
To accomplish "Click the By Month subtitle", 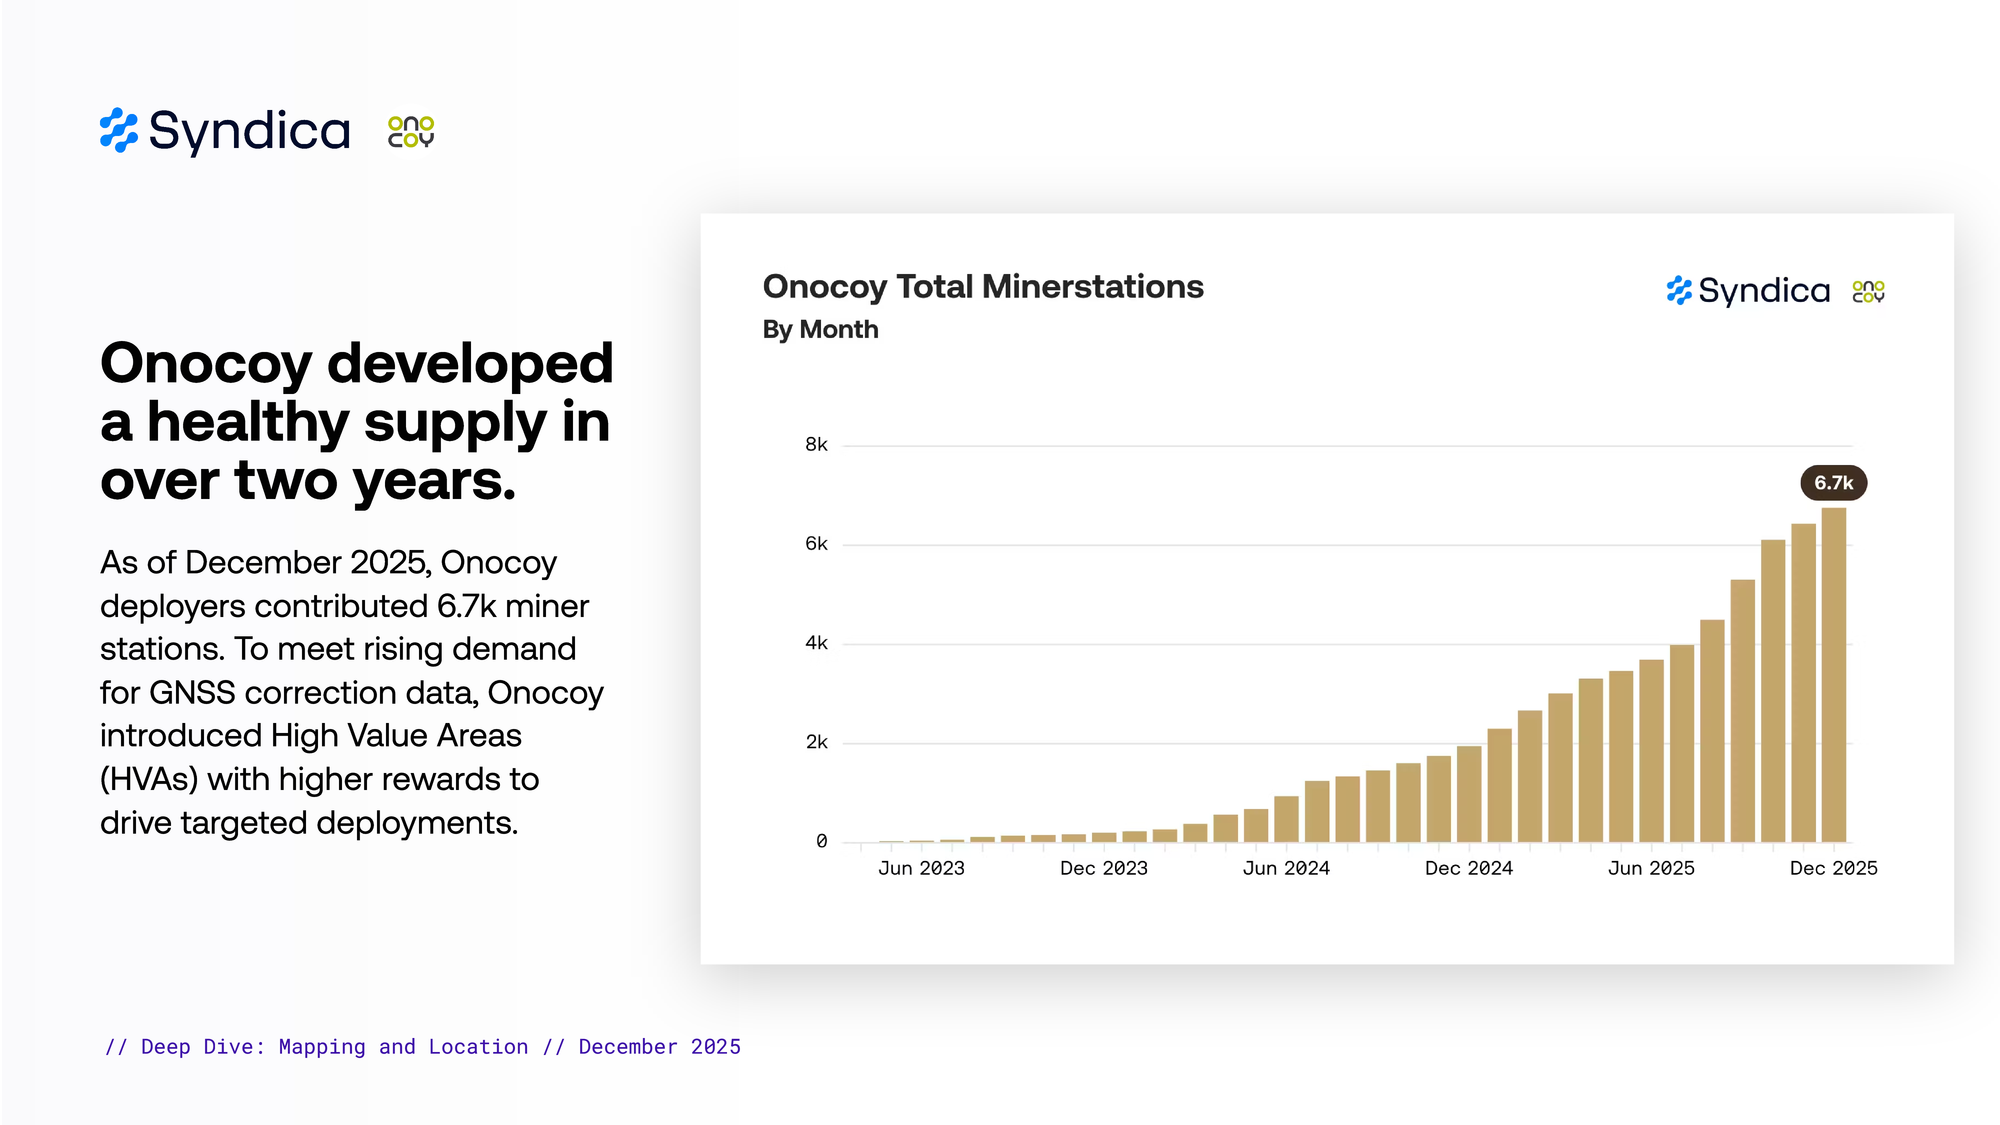I will point(820,330).
